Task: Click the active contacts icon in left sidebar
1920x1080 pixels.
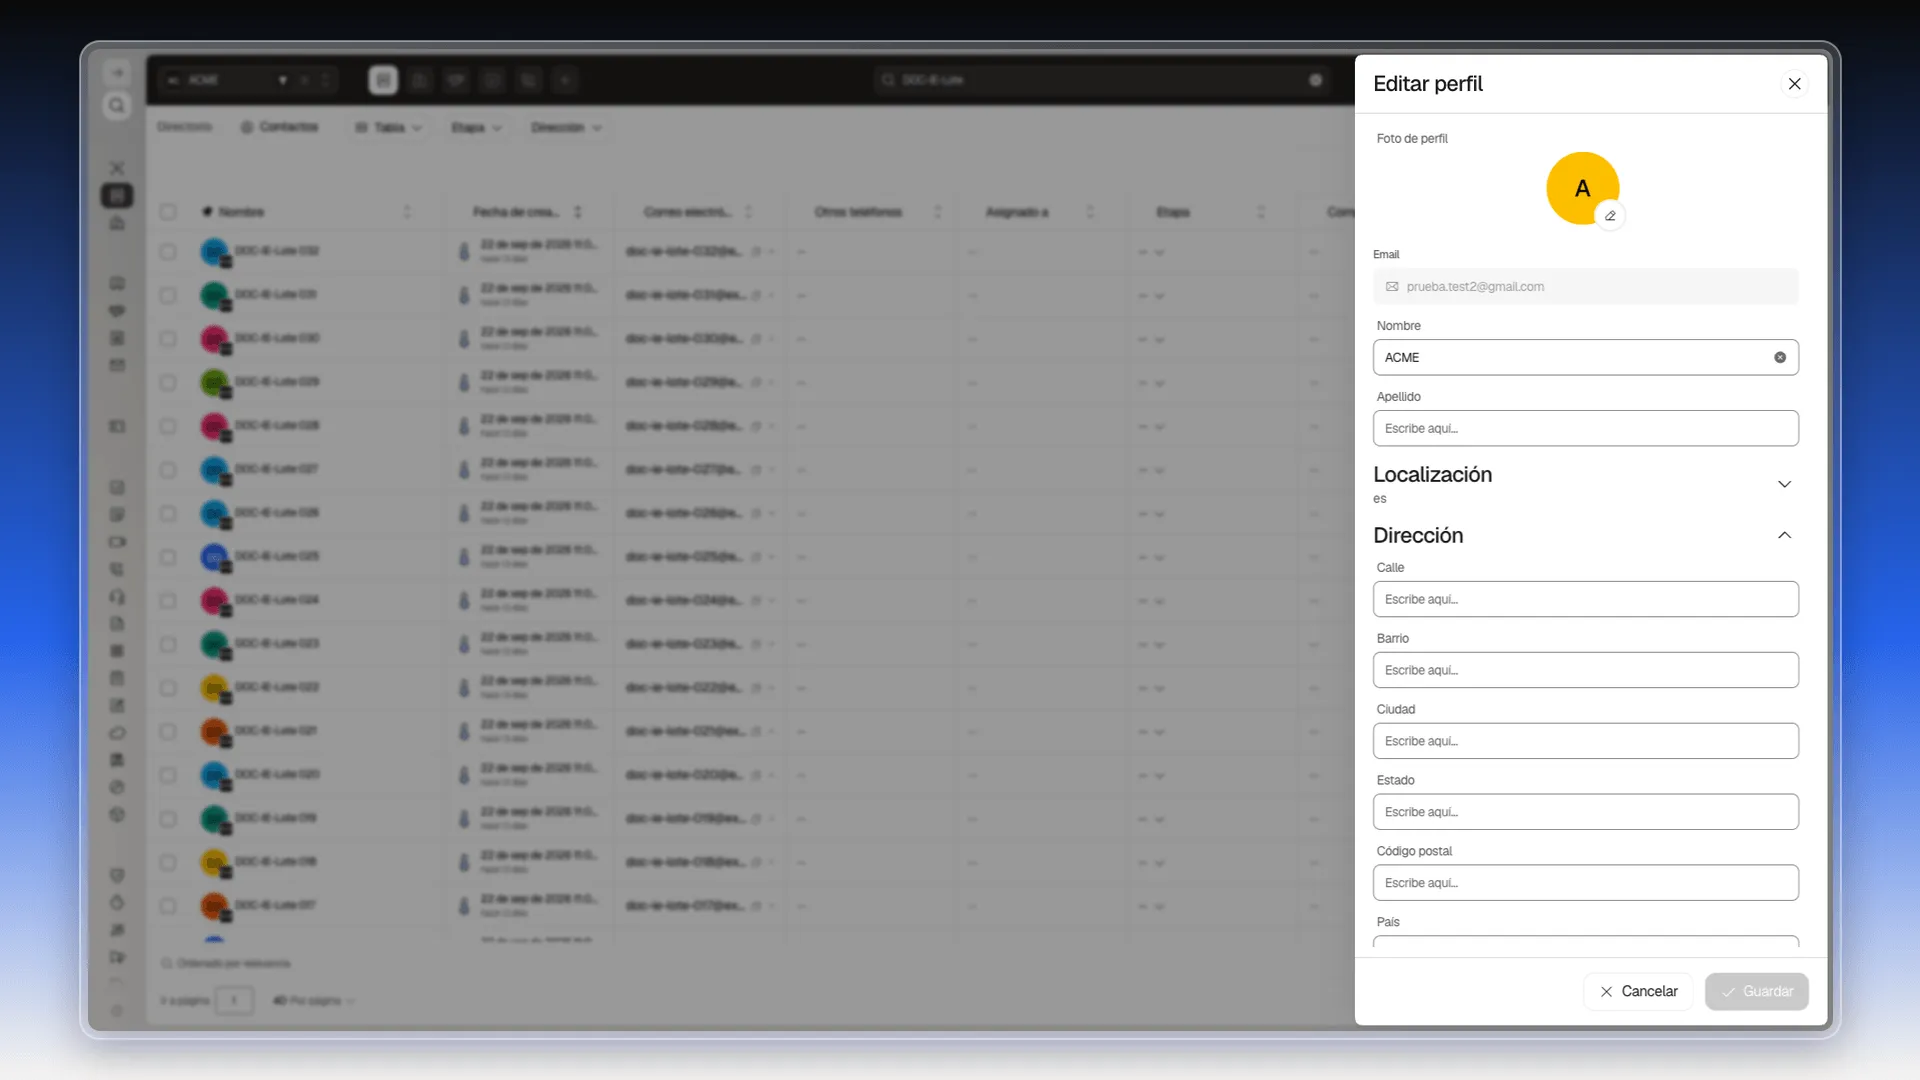Action: tap(117, 195)
